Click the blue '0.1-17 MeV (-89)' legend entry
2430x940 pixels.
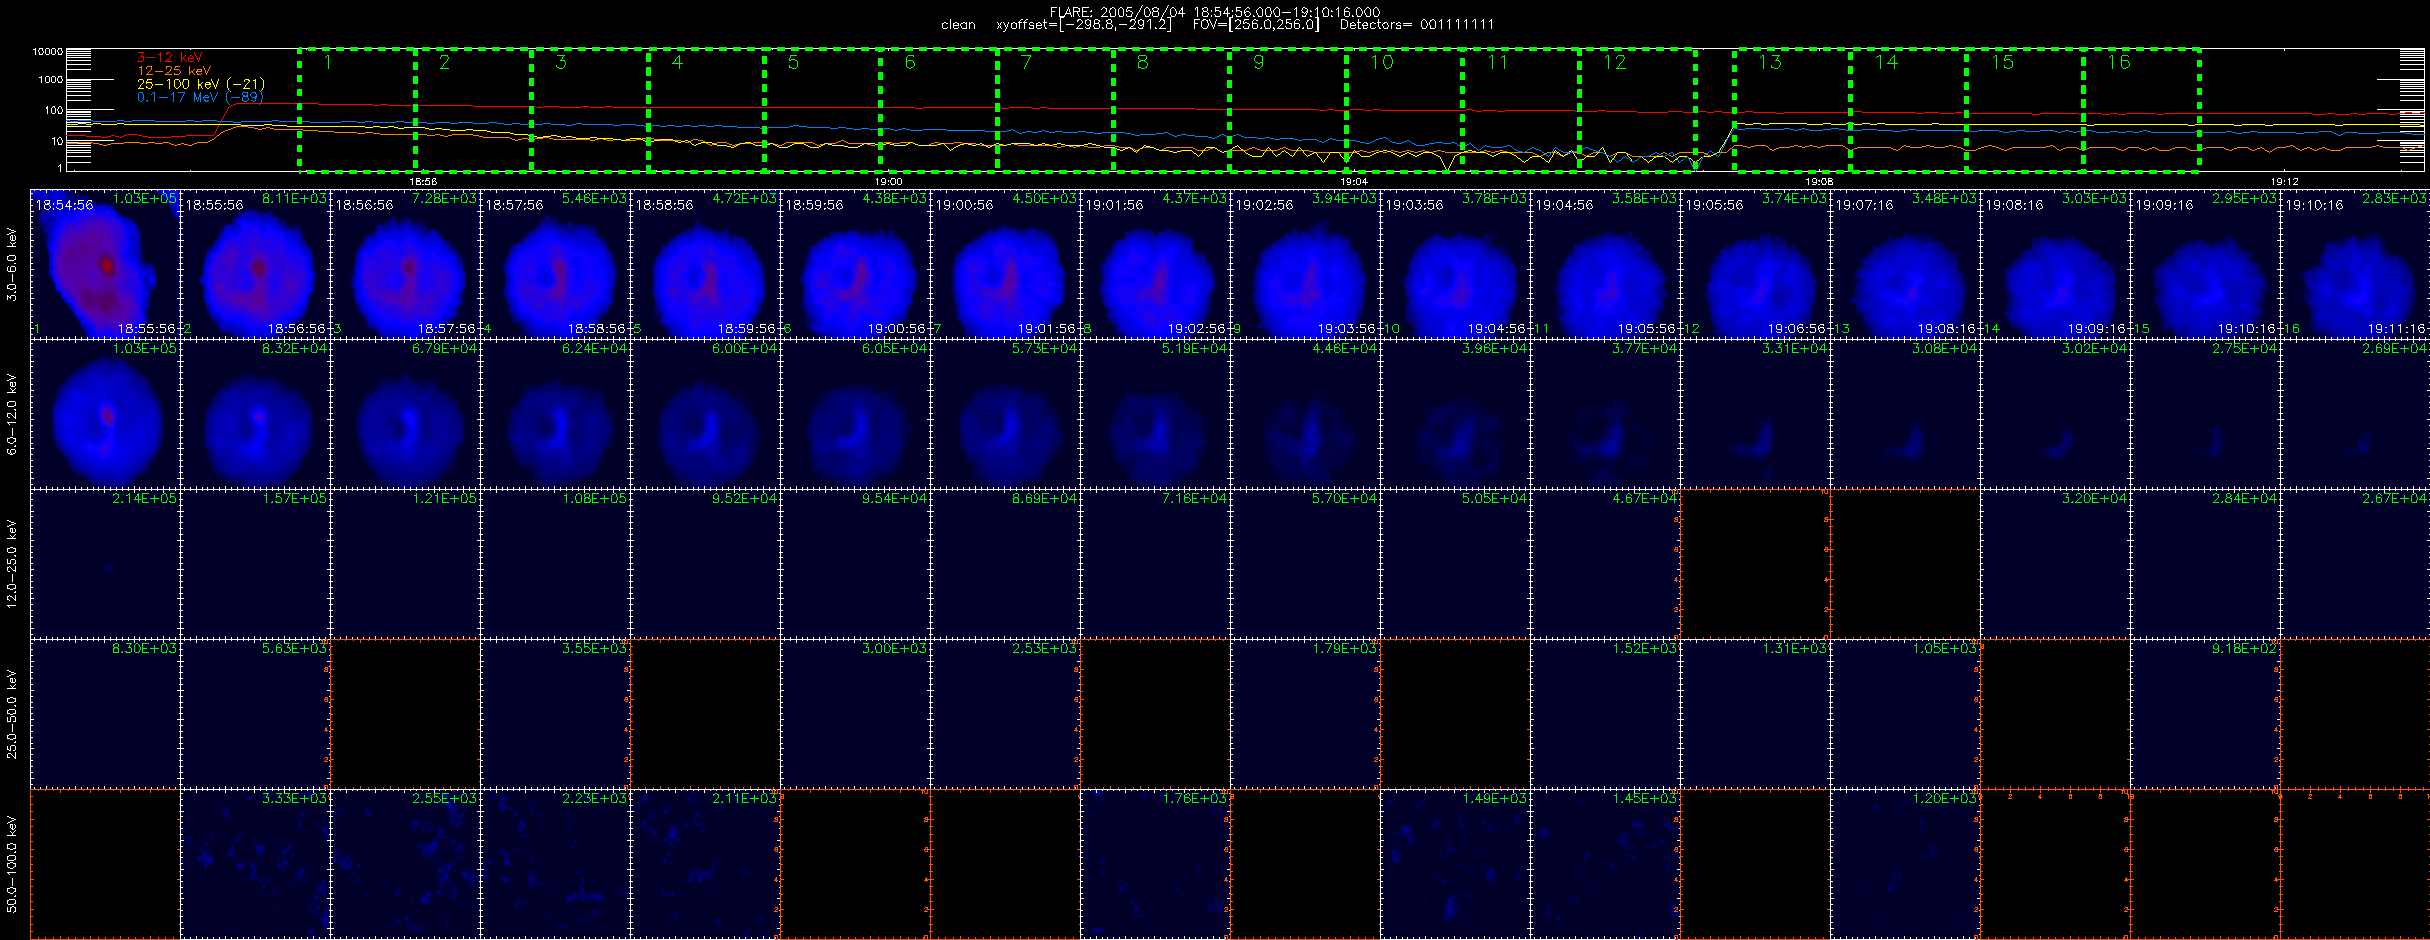click(x=200, y=97)
